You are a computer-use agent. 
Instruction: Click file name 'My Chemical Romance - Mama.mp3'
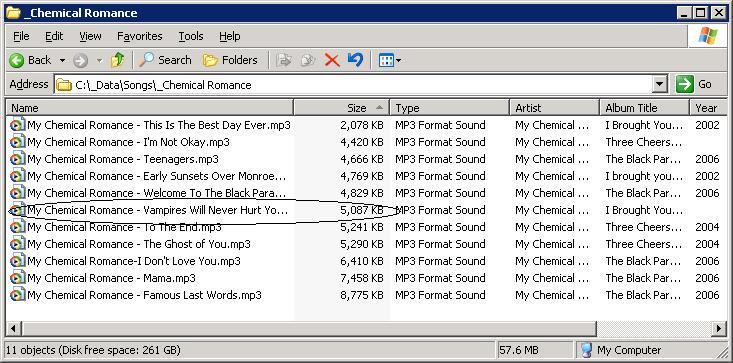pyautogui.click(x=111, y=278)
